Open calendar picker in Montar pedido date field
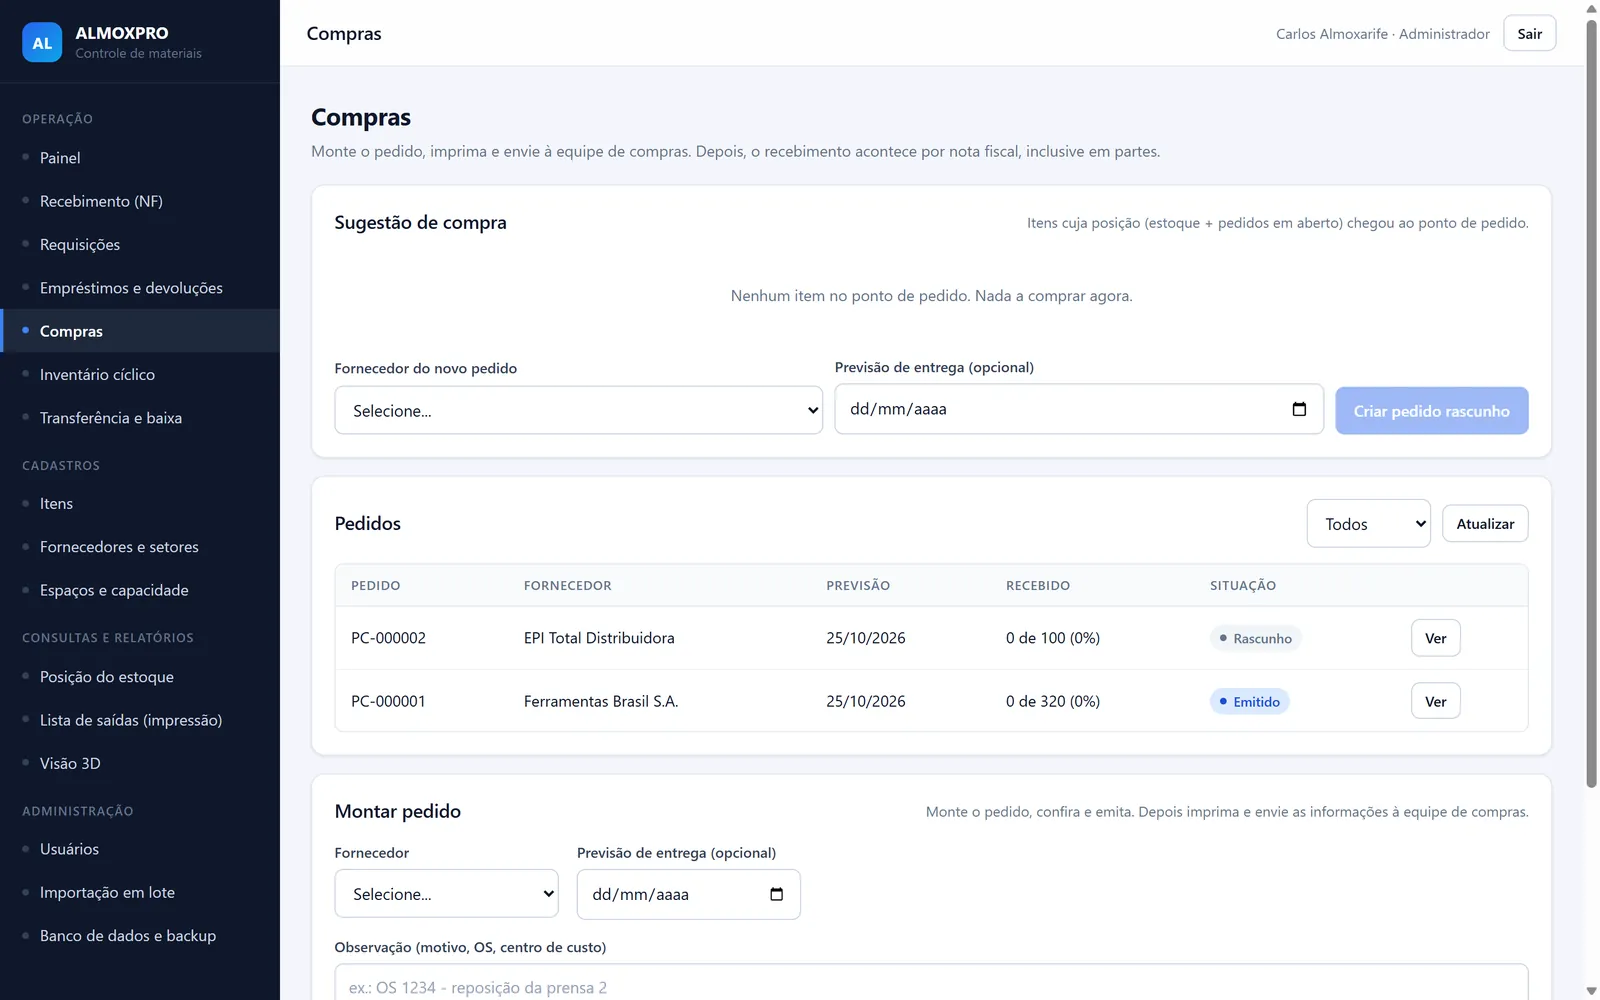This screenshot has height=1000, width=1600. 776,894
